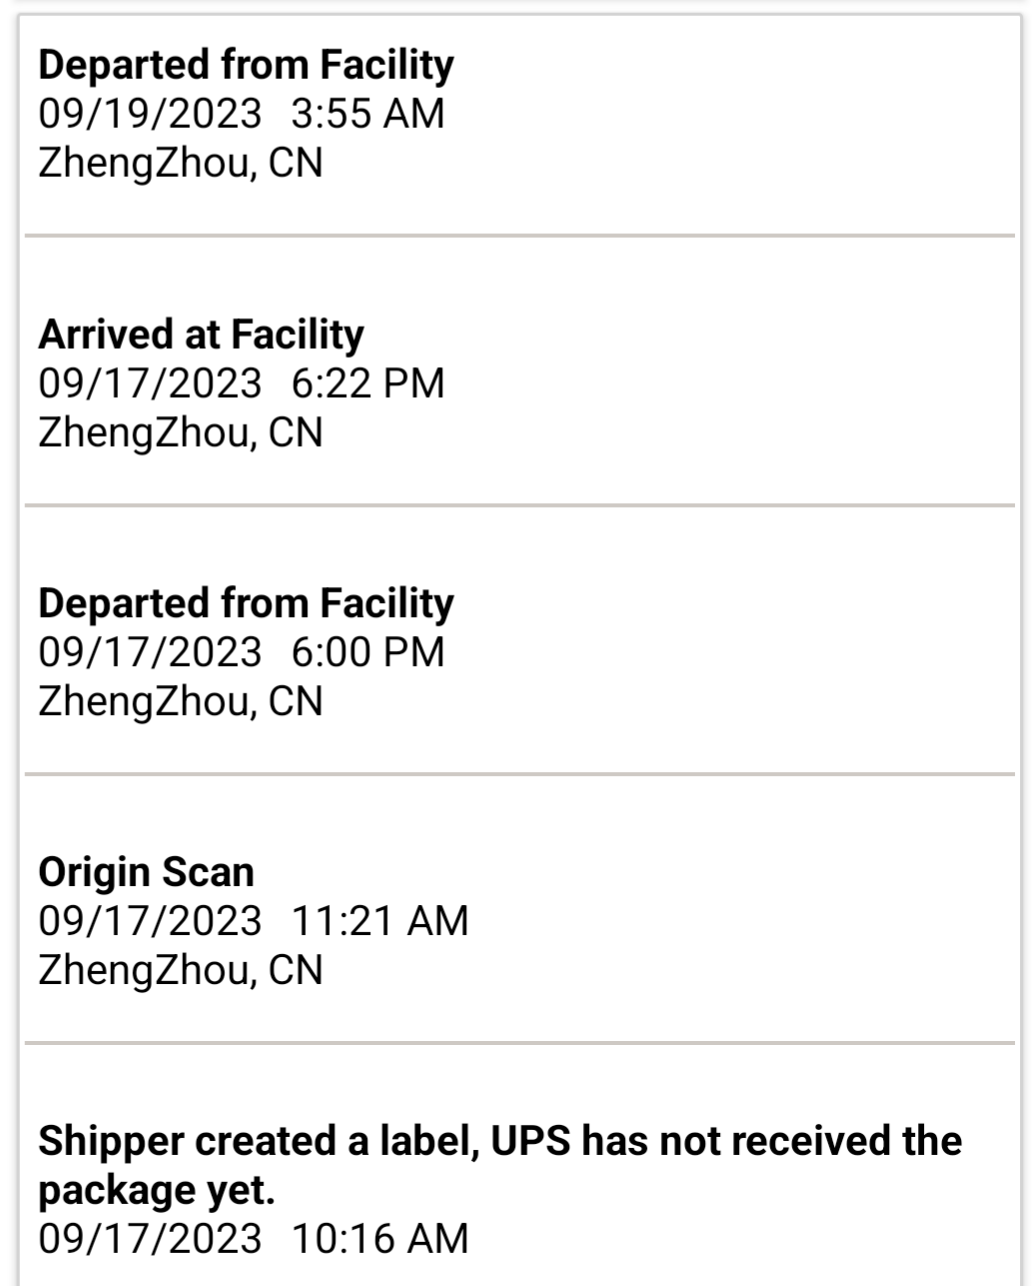The image size is (1032, 1286).
Task: Click the 09/17/2023 11:21 AM timestamp
Action: coord(253,921)
